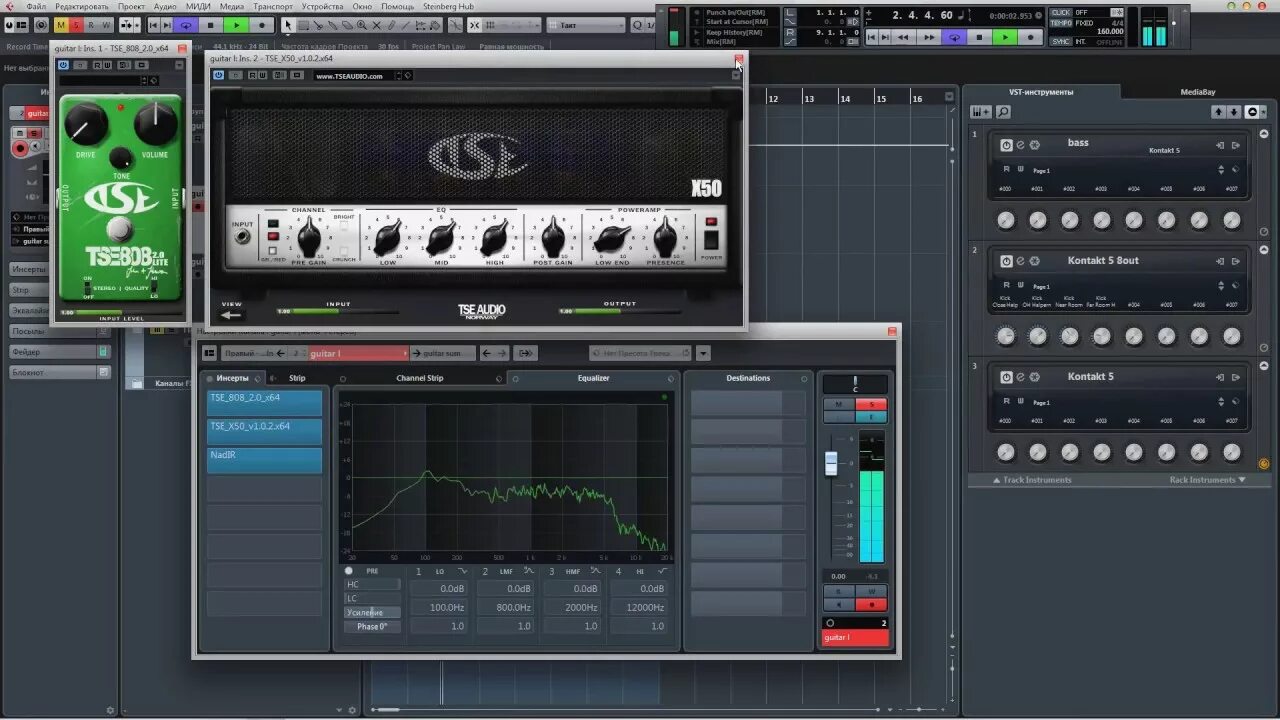Click the Phase 0° button
Image resolution: width=1280 pixels, height=720 pixels.
[x=372, y=626]
